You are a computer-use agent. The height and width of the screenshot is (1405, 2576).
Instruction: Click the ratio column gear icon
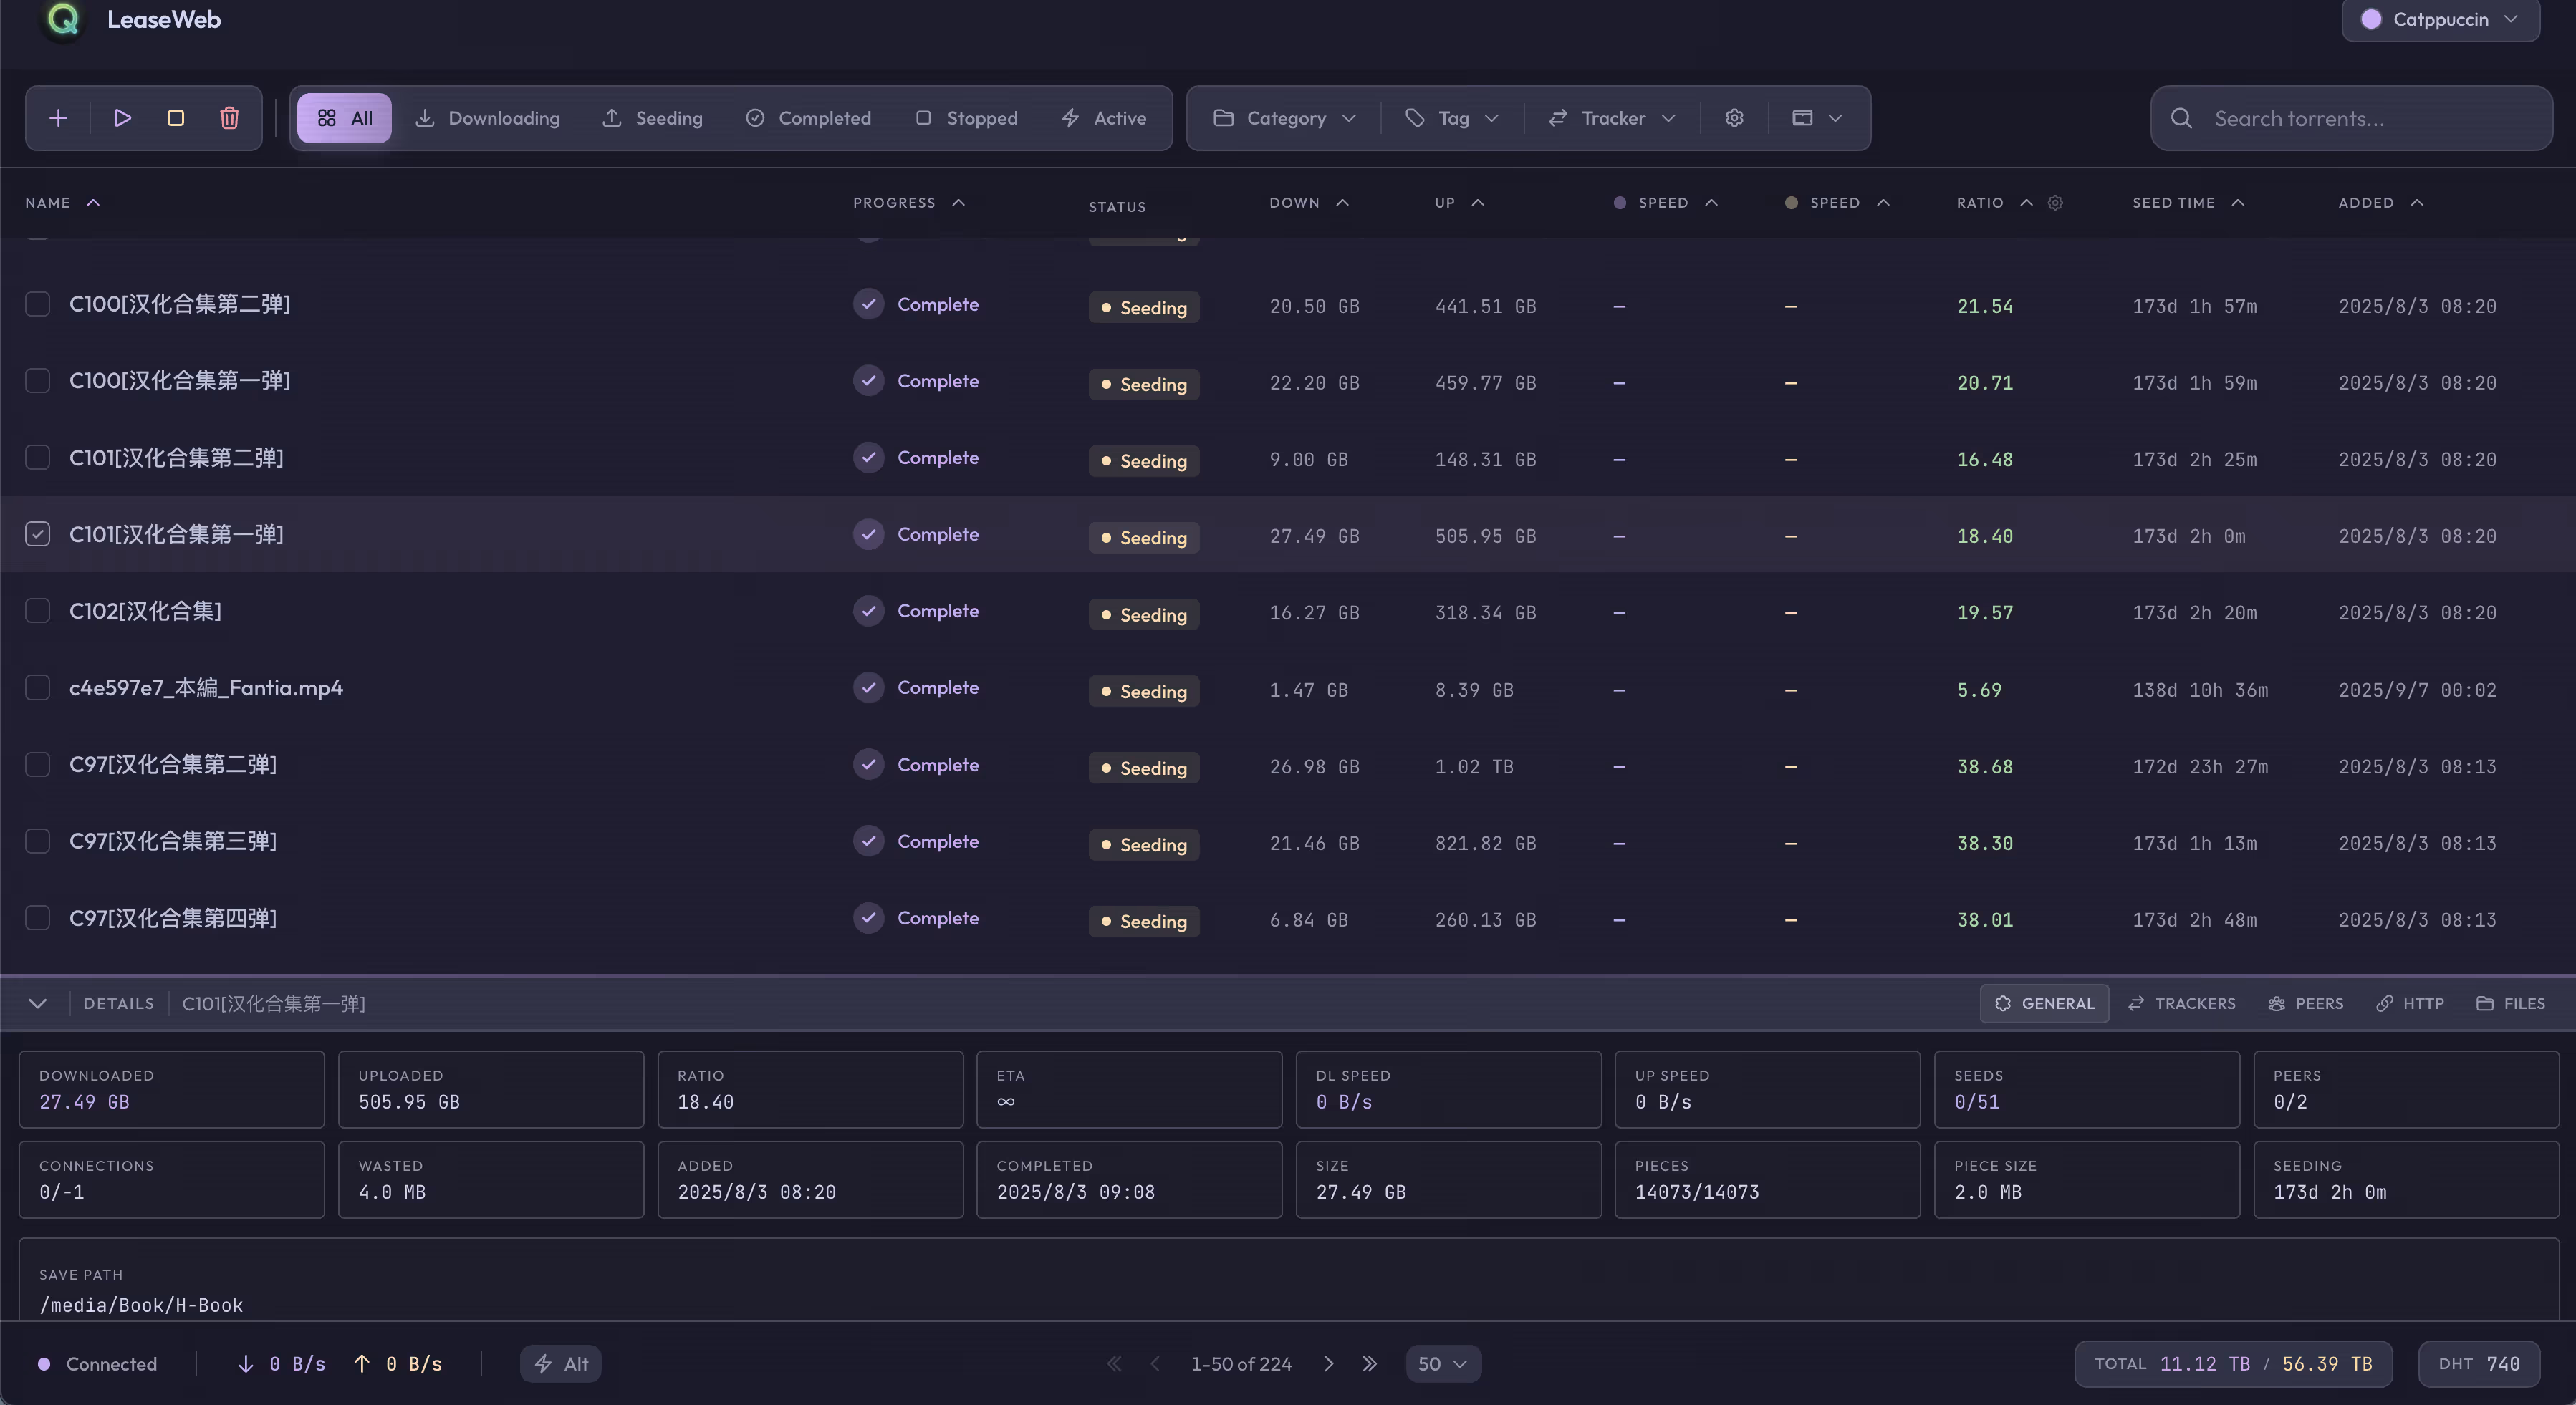(x=2055, y=203)
